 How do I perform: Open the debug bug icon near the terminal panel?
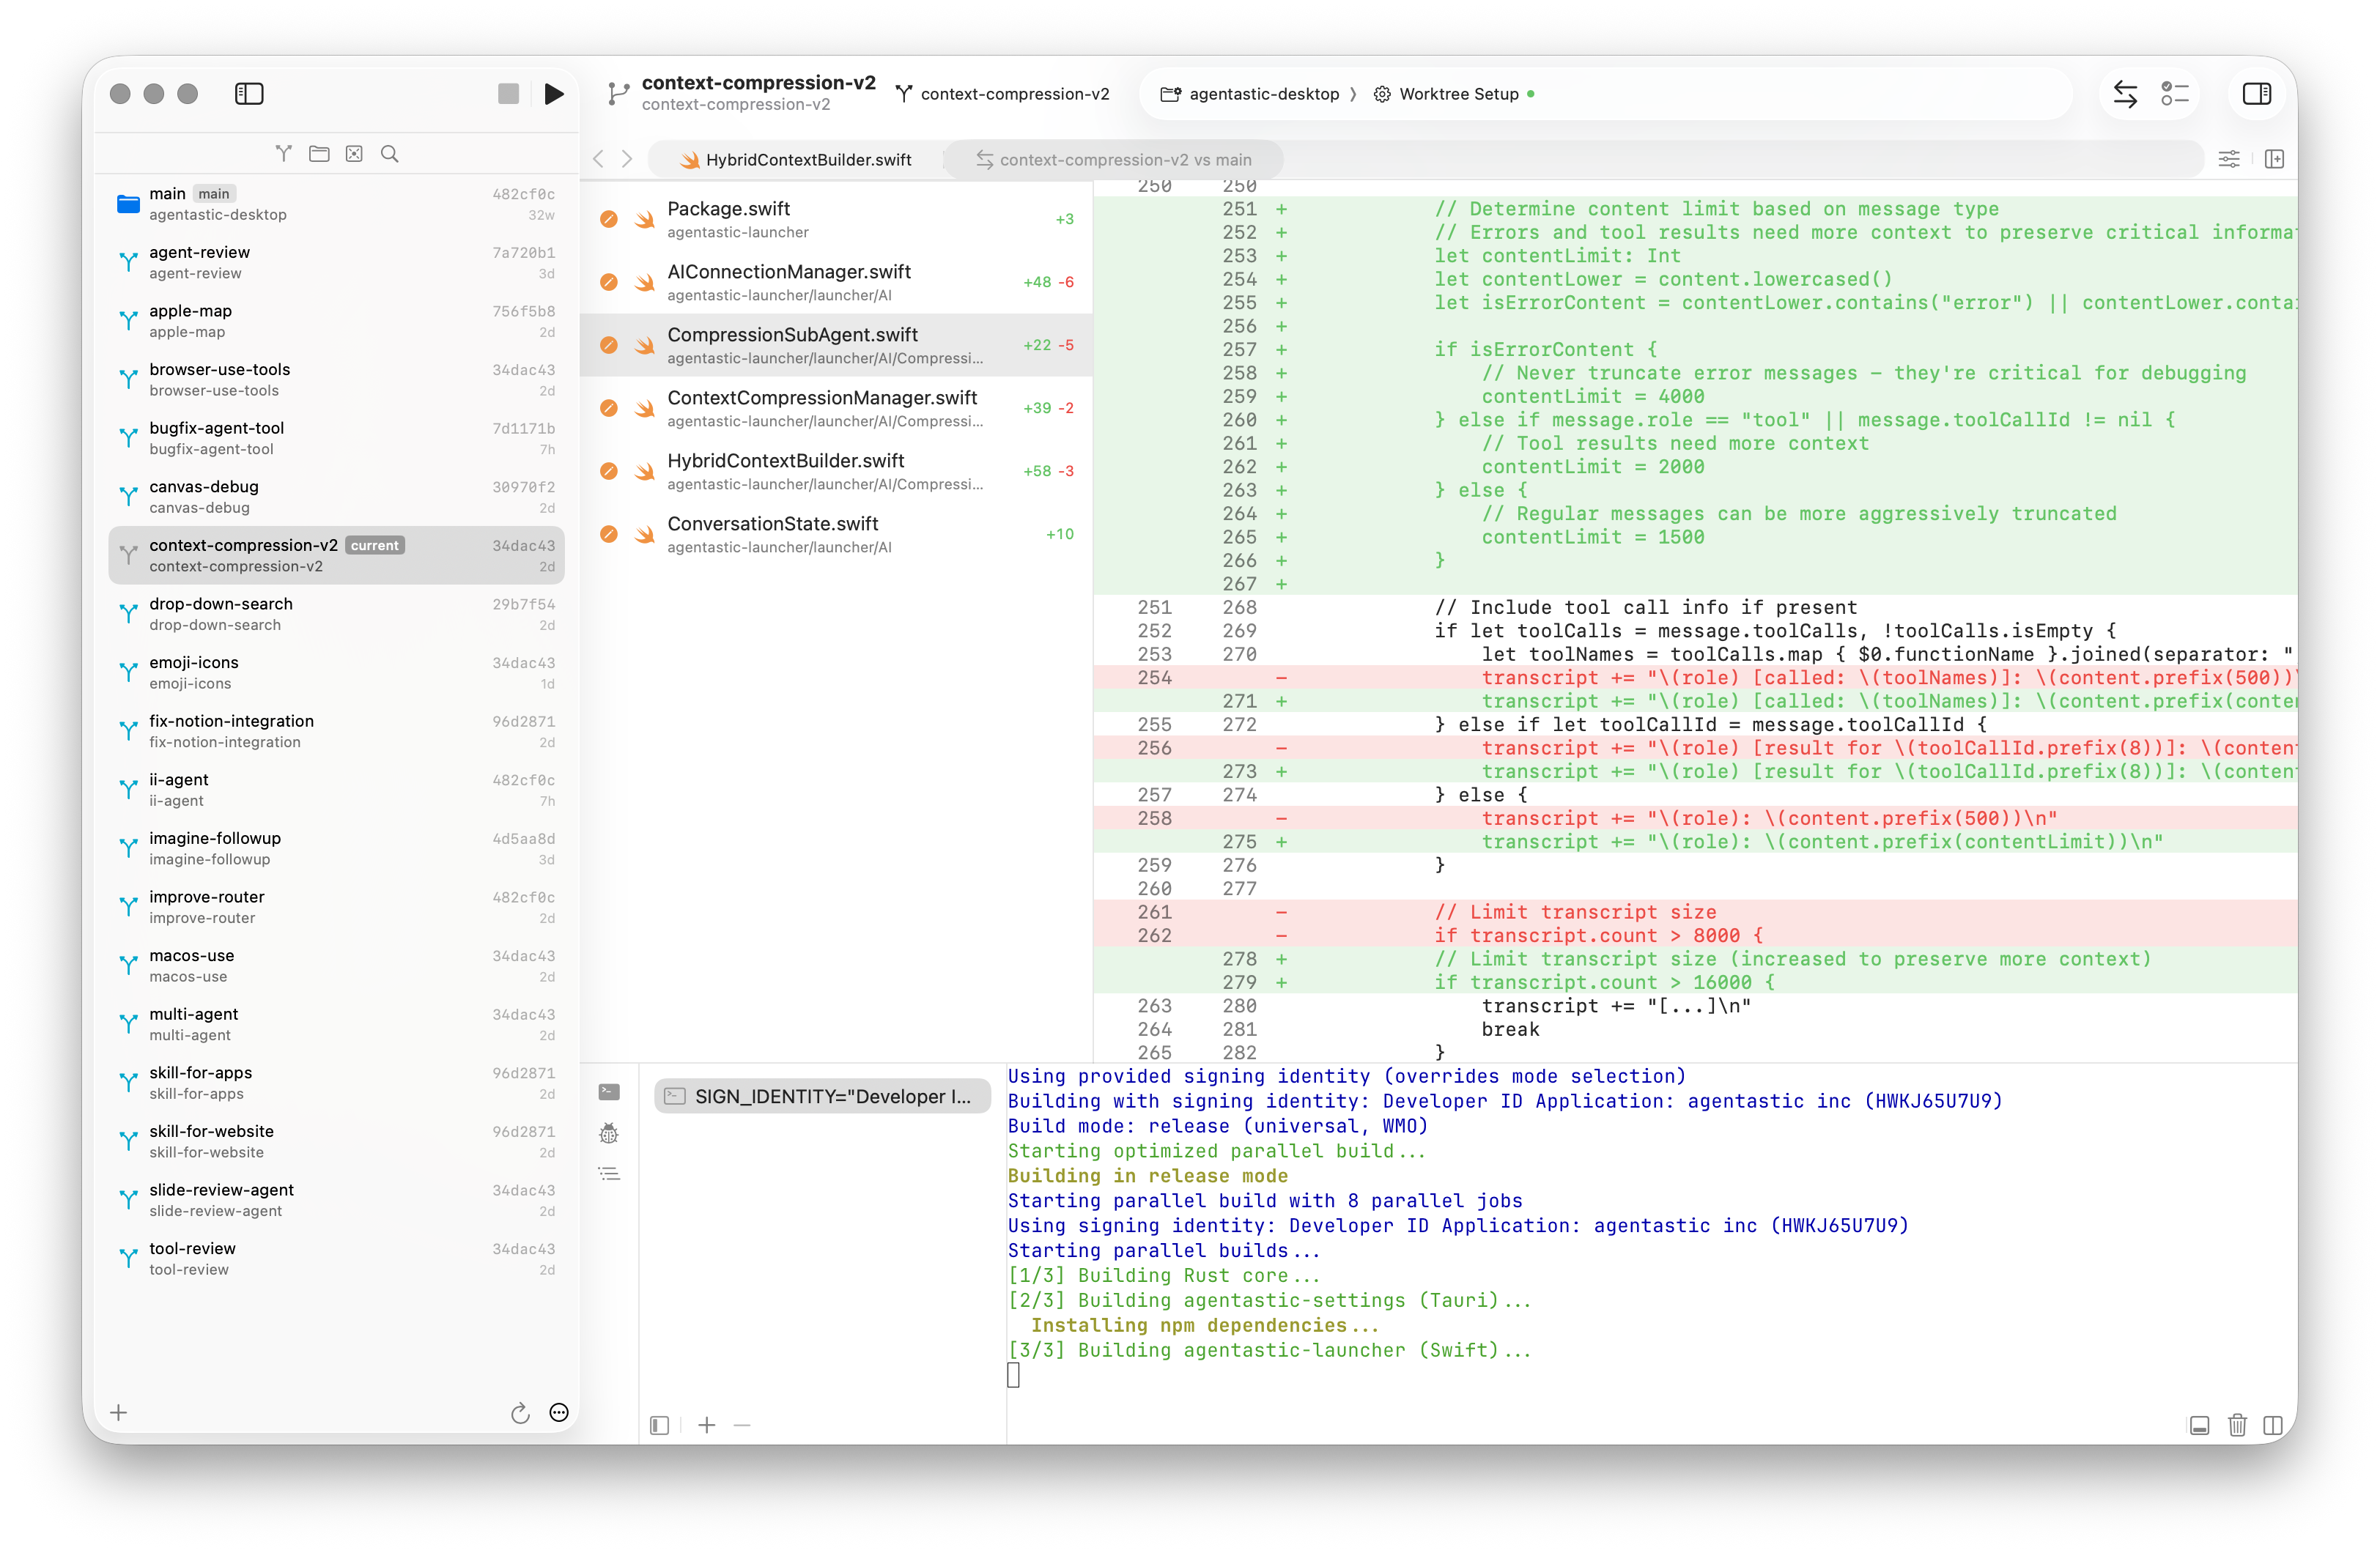608,1134
